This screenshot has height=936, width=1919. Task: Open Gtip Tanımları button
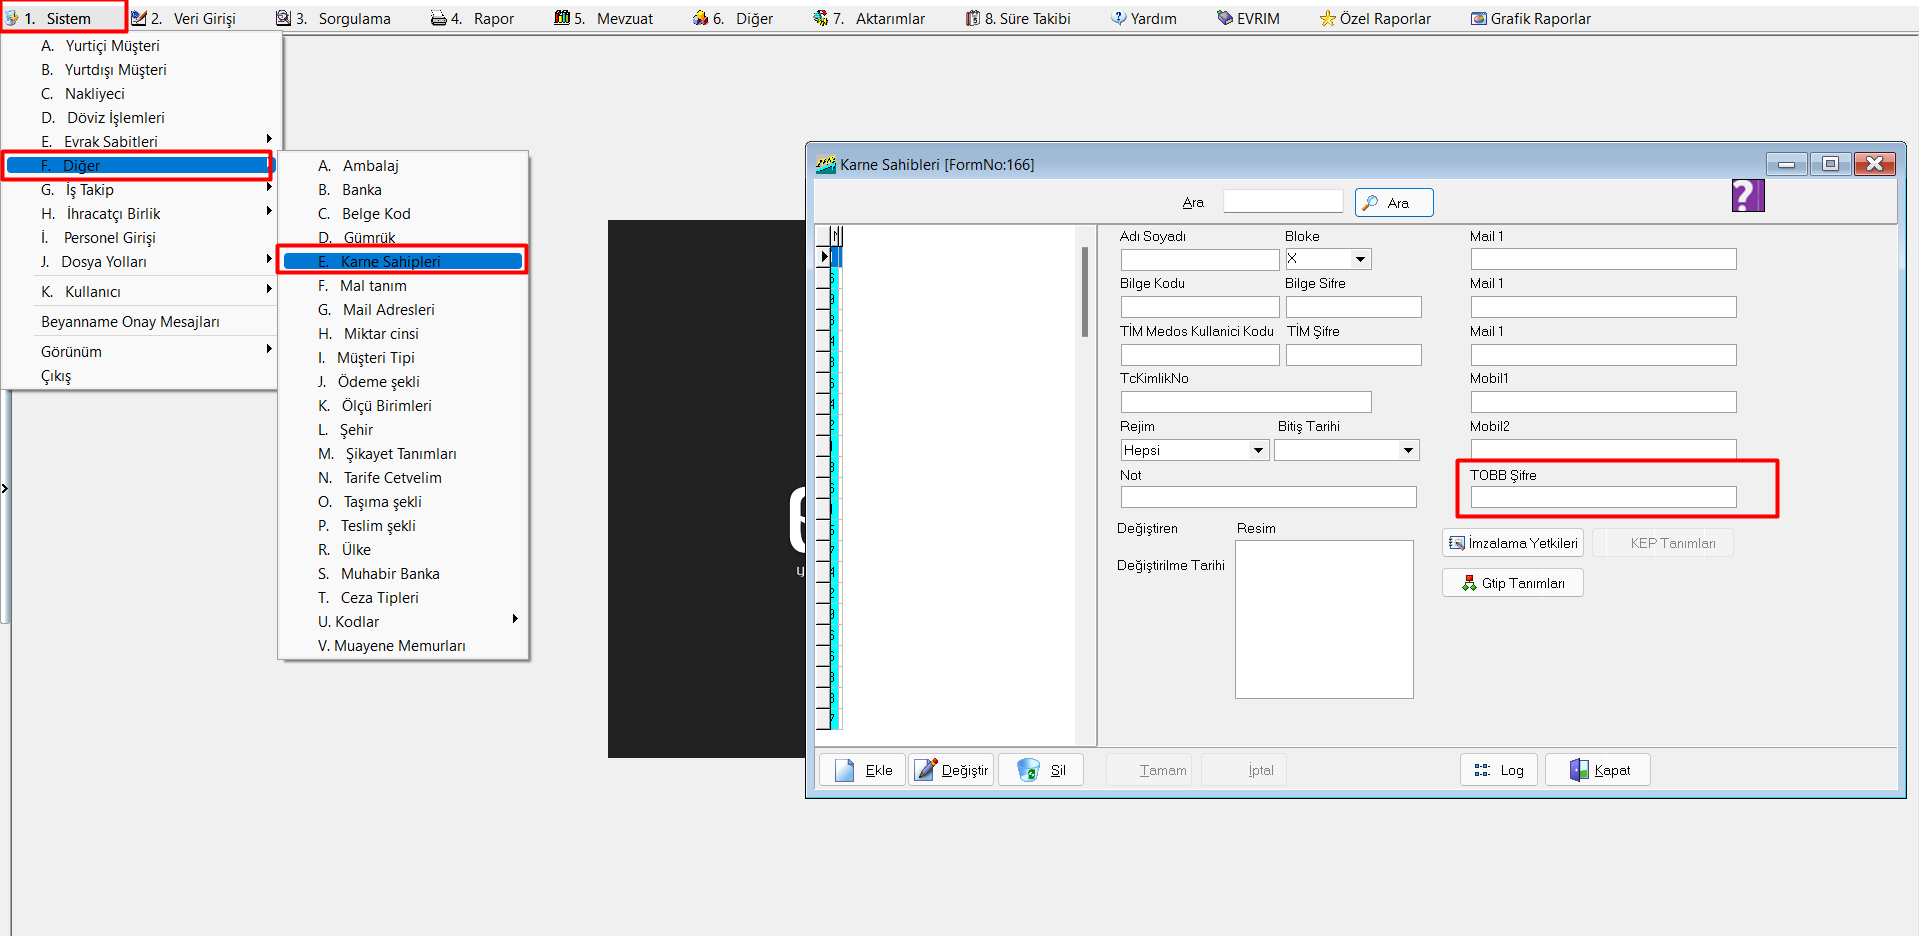(x=1513, y=583)
